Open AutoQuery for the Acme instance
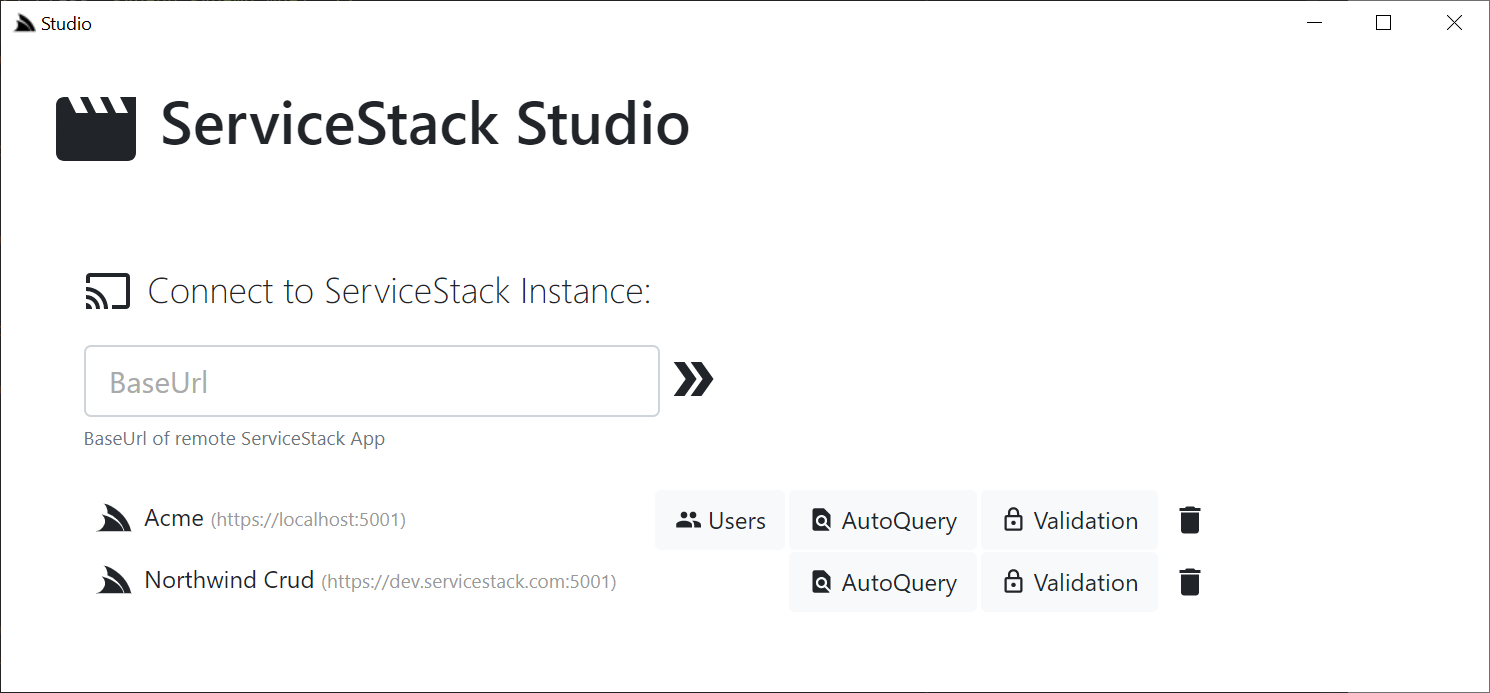 click(883, 520)
